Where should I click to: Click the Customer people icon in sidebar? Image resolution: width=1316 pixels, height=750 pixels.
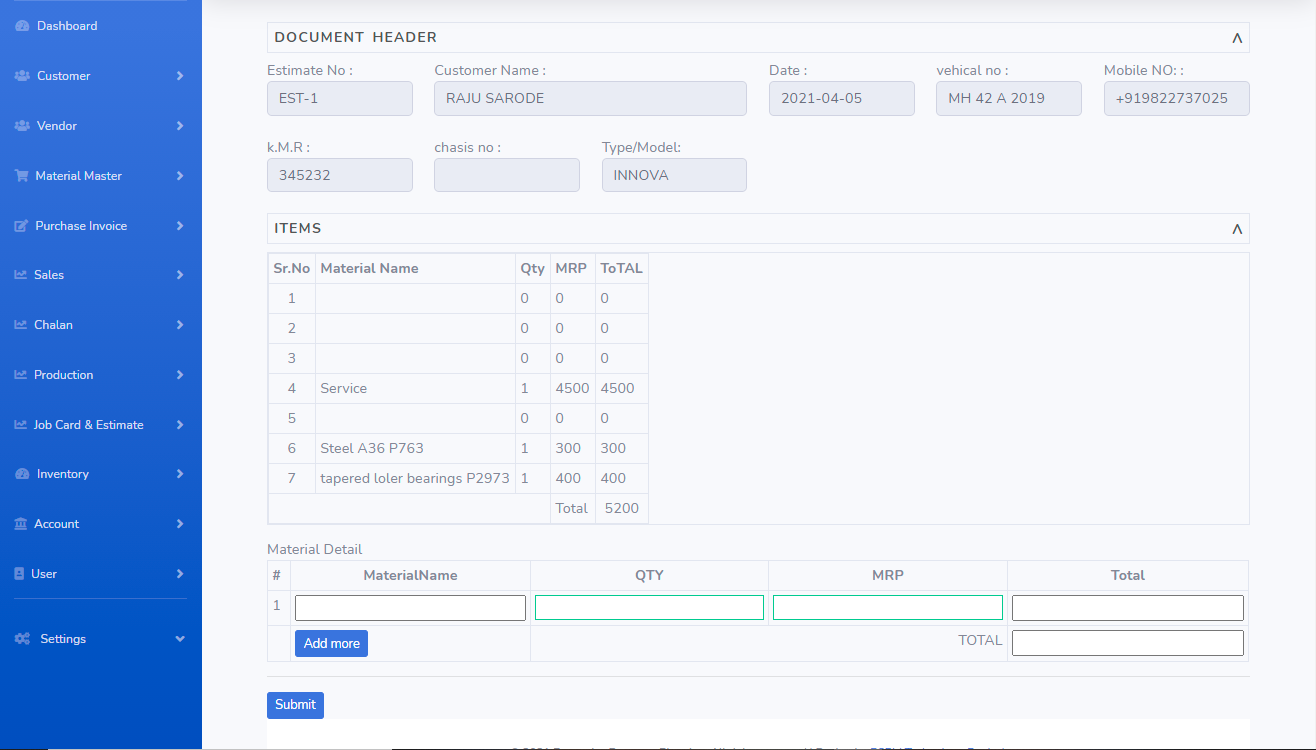[x=22, y=76]
